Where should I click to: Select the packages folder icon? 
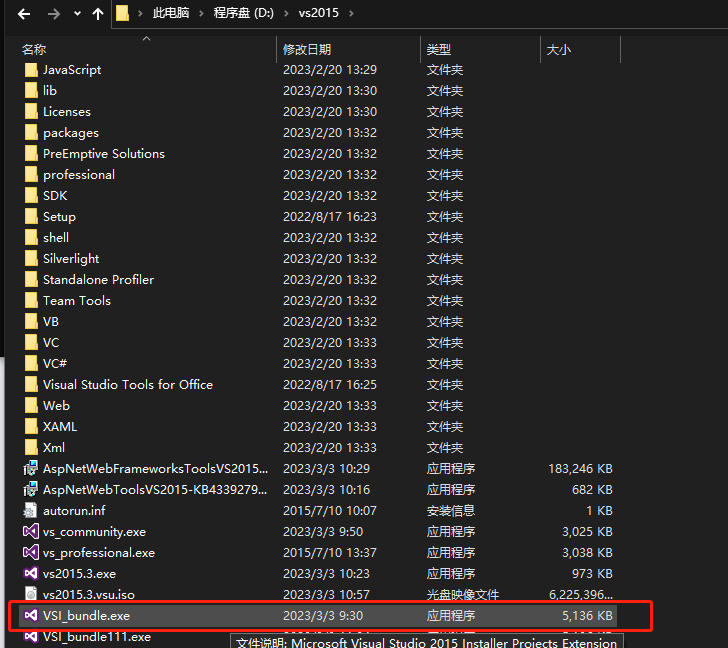pos(31,133)
